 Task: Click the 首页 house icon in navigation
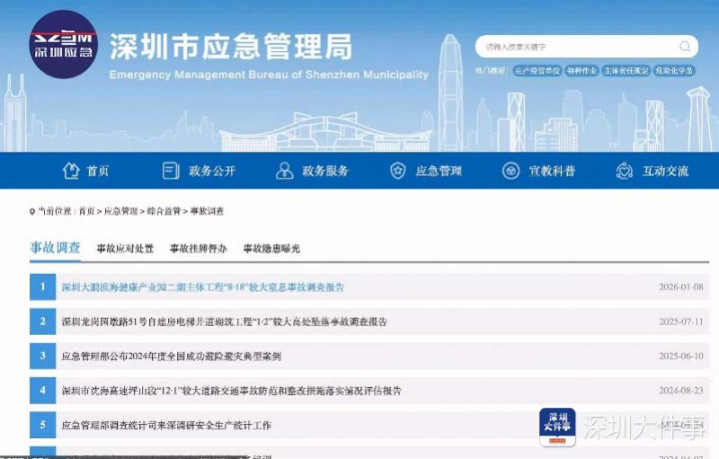[71, 171]
